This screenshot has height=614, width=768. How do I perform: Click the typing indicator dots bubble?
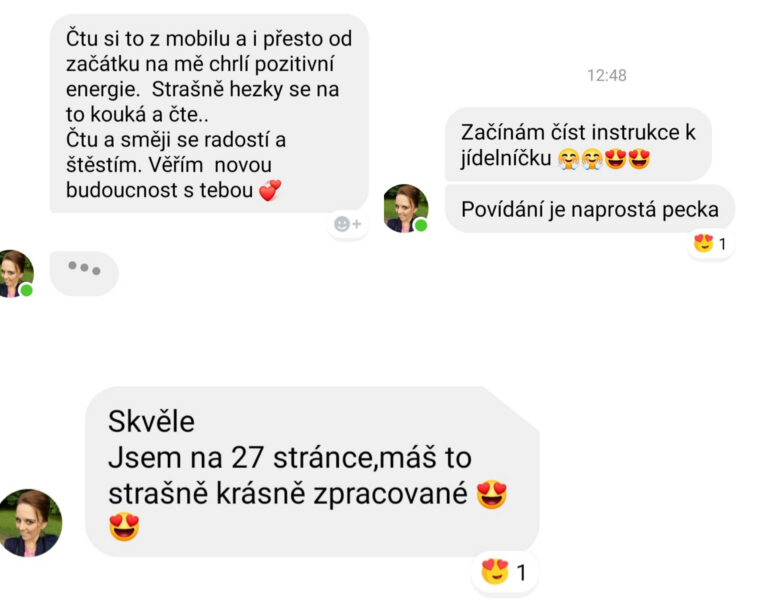click(x=84, y=273)
